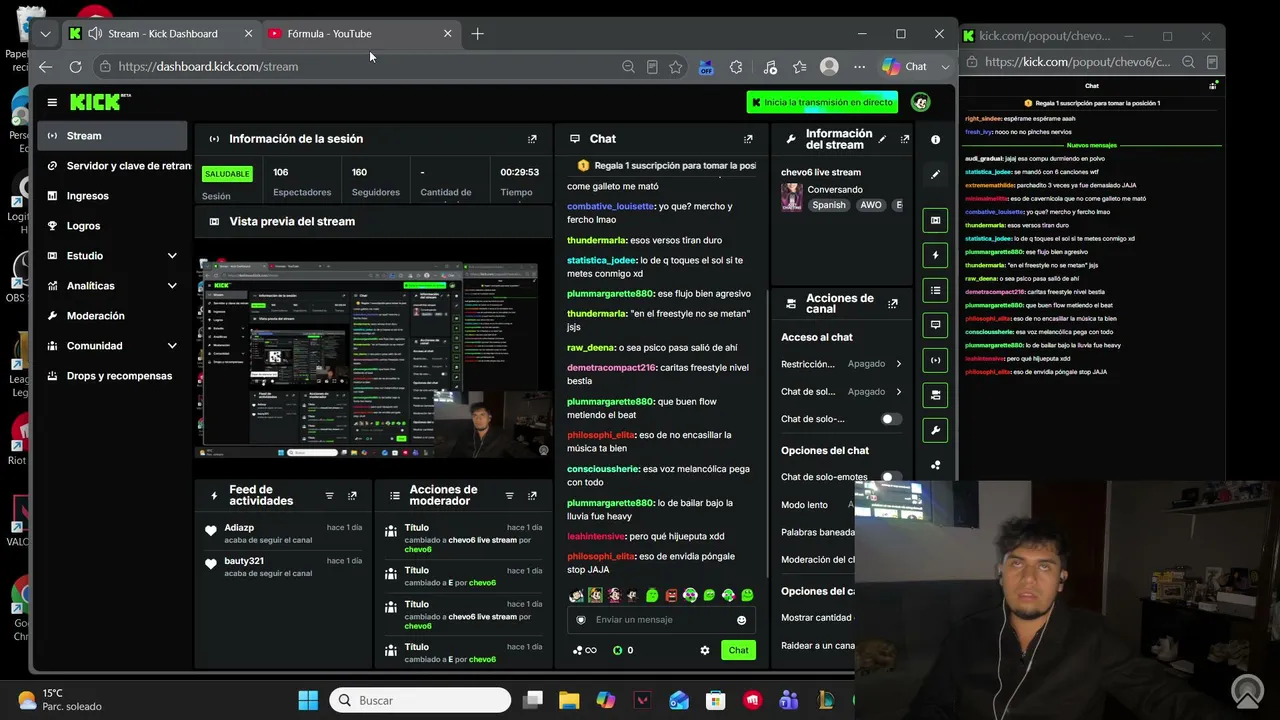Screen dimensions: 1280x720
Task: Add this page to favorites with the star
Action: [x=676, y=67]
